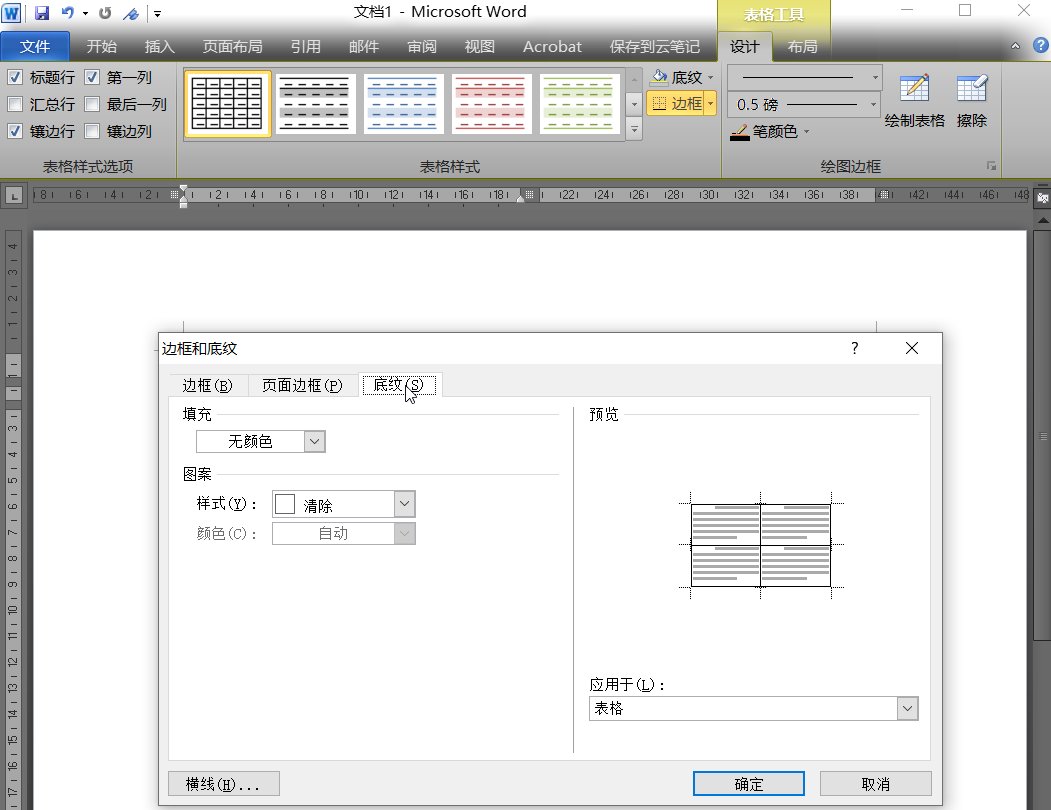The width and height of the screenshot is (1051, 810).
Task: Click the Save icon in quick access toolbar
Action: coord(41,12)
